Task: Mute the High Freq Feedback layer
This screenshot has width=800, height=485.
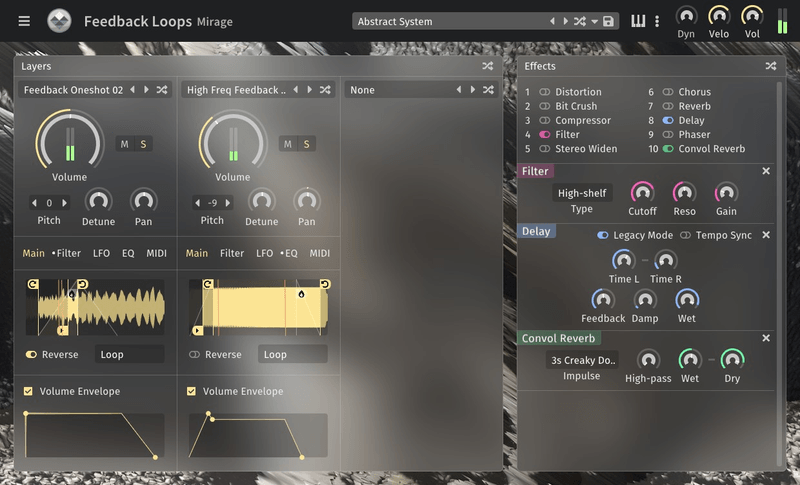Action: click(287, 144)
